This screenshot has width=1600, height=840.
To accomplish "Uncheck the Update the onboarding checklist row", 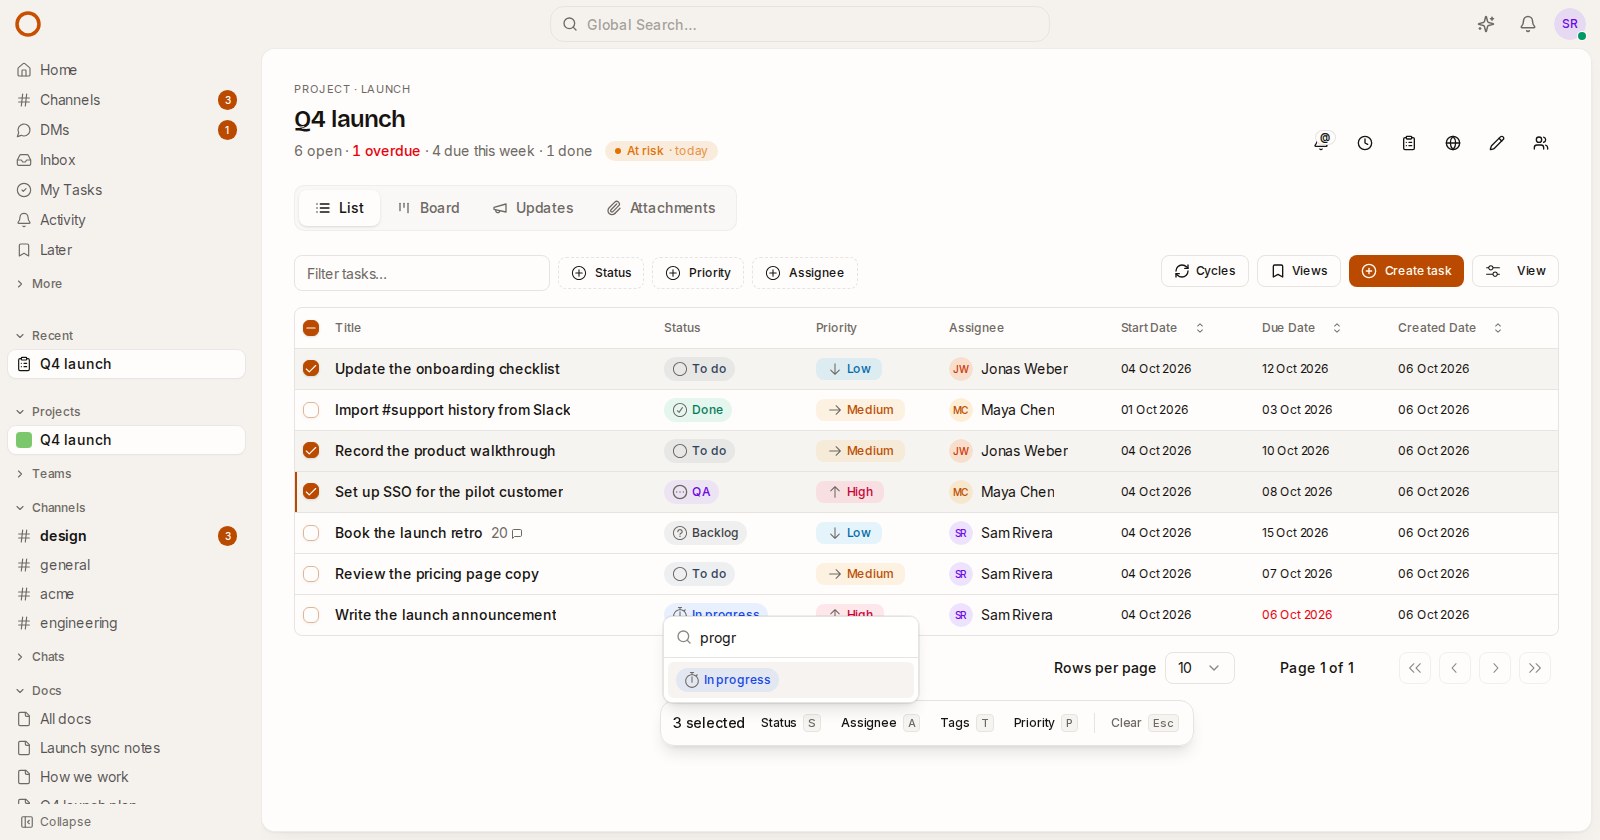I will pyautogui.click(x=311, y=369).
